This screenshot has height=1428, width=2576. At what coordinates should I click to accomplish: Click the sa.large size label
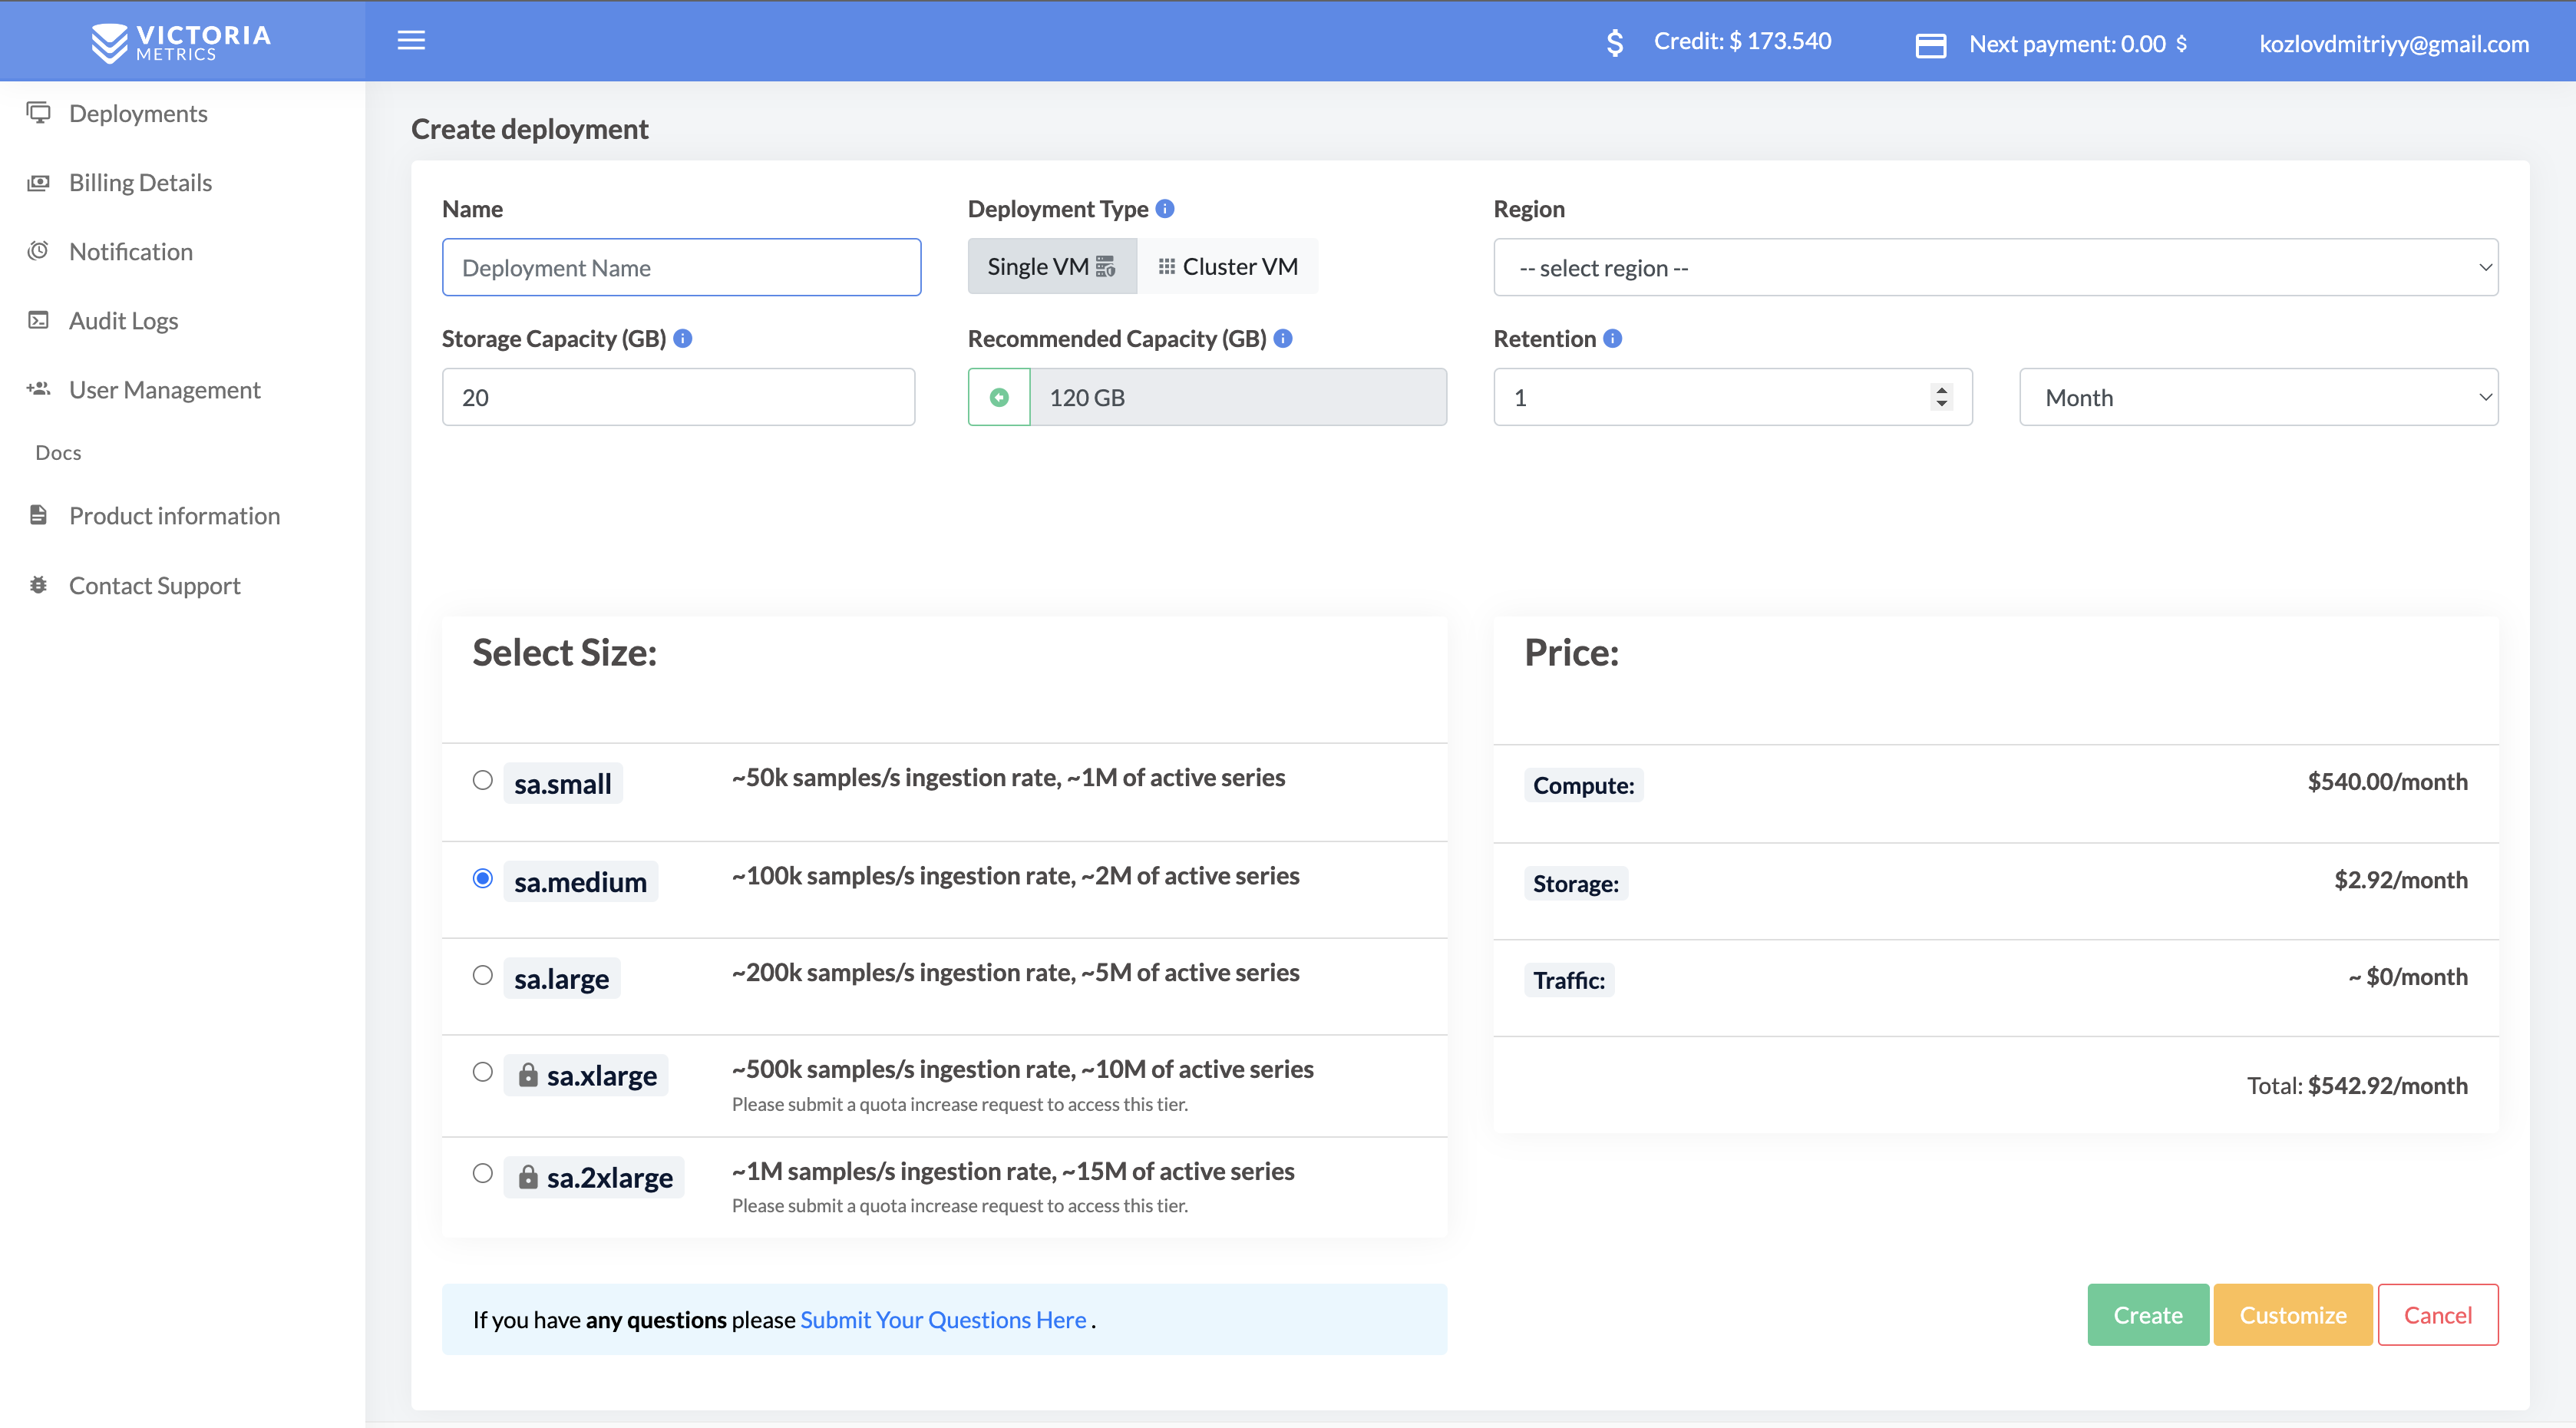561,978
